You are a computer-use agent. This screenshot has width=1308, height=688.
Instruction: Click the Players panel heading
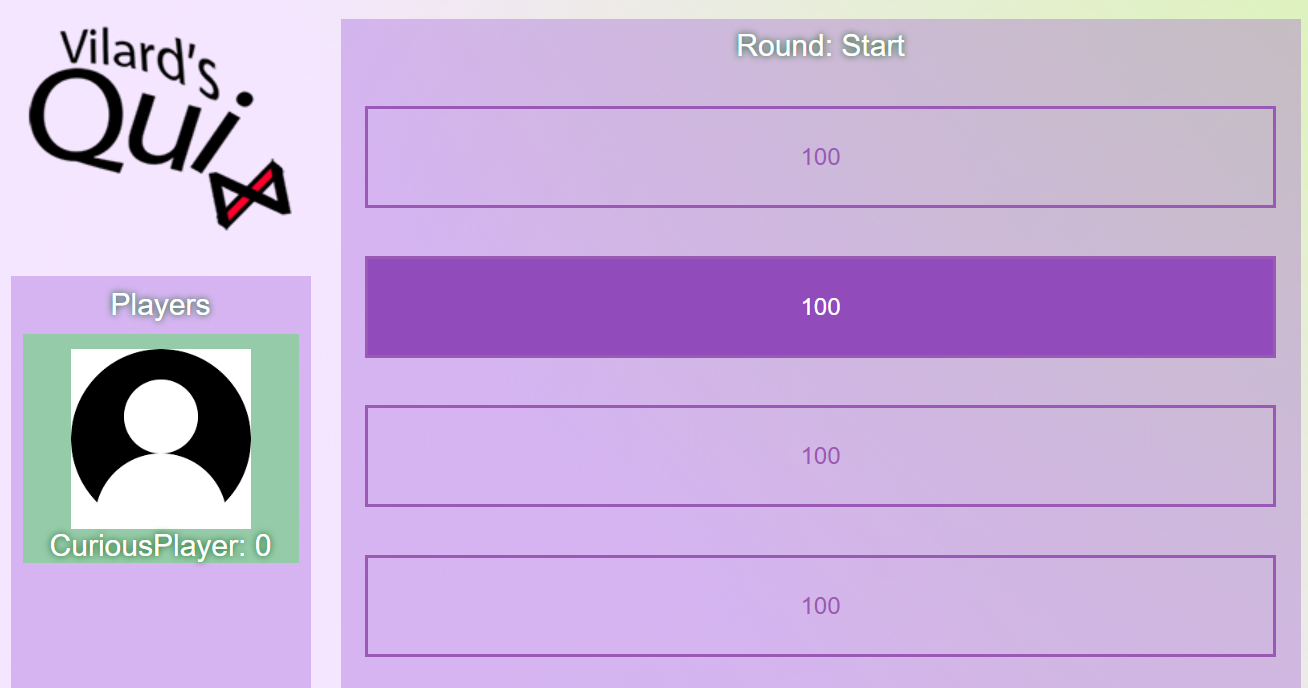(161, 305)
